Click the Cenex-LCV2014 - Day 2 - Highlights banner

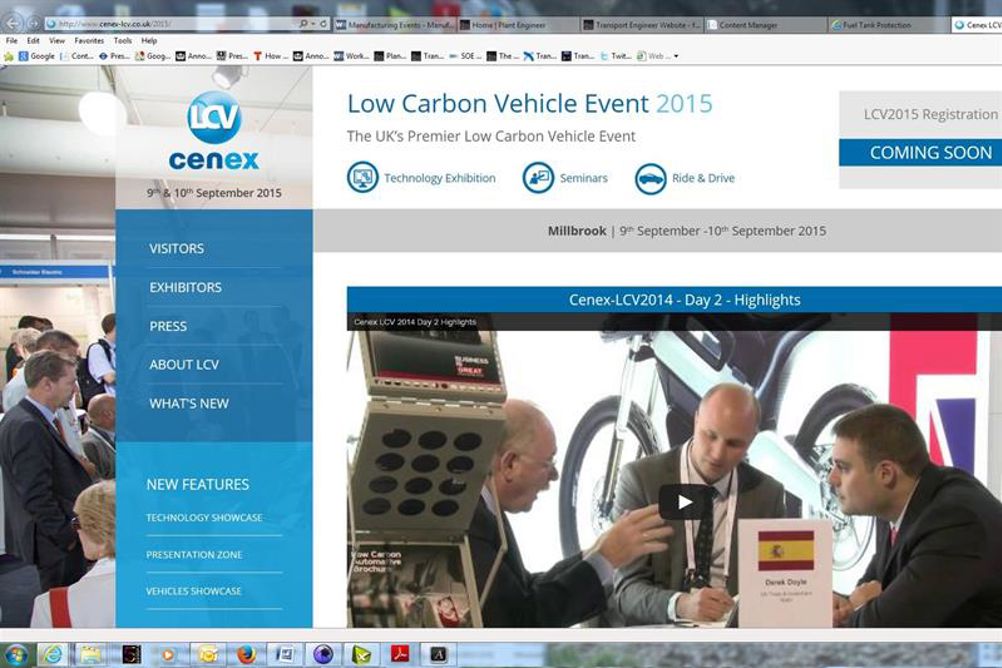coord(674,300)
